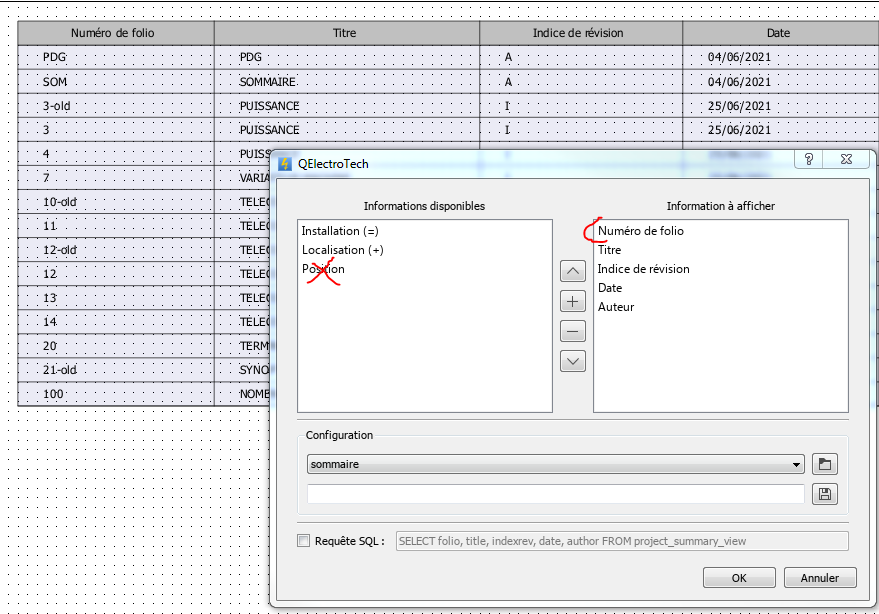Click the move up arrow button
The height and width of the screenshot is (614, 879).
tap(573, 271)
